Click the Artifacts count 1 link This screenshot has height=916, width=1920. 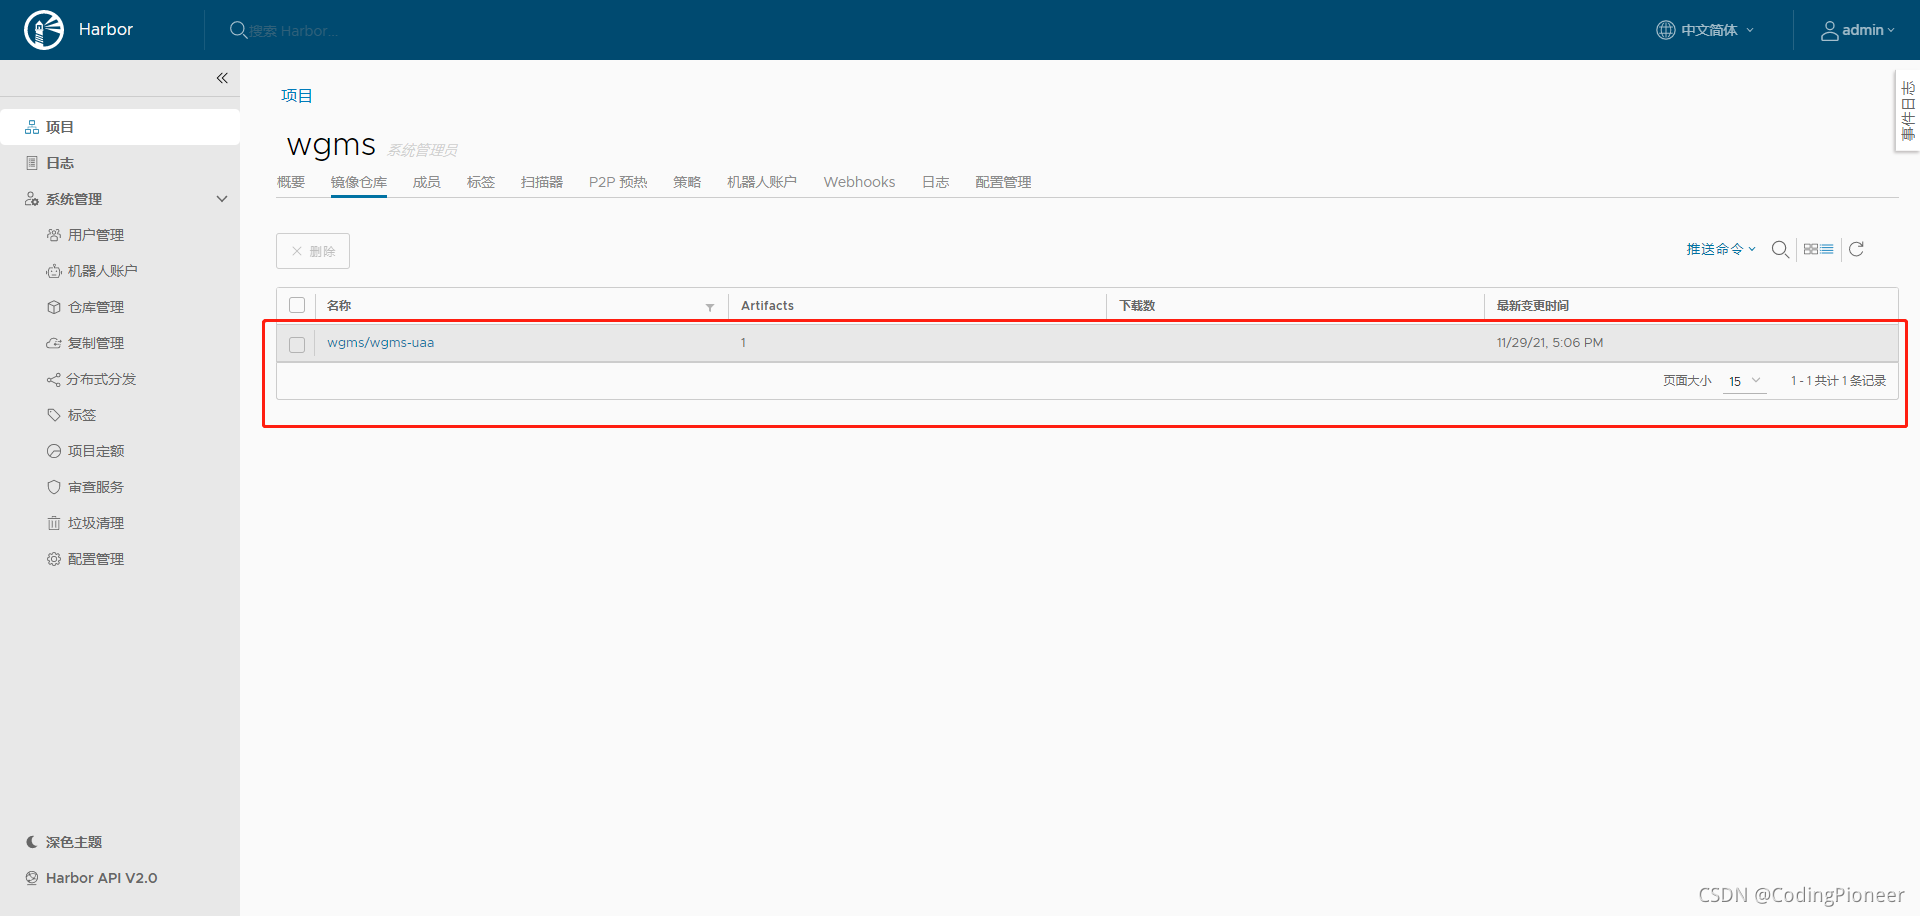click(x=743, y=343)
